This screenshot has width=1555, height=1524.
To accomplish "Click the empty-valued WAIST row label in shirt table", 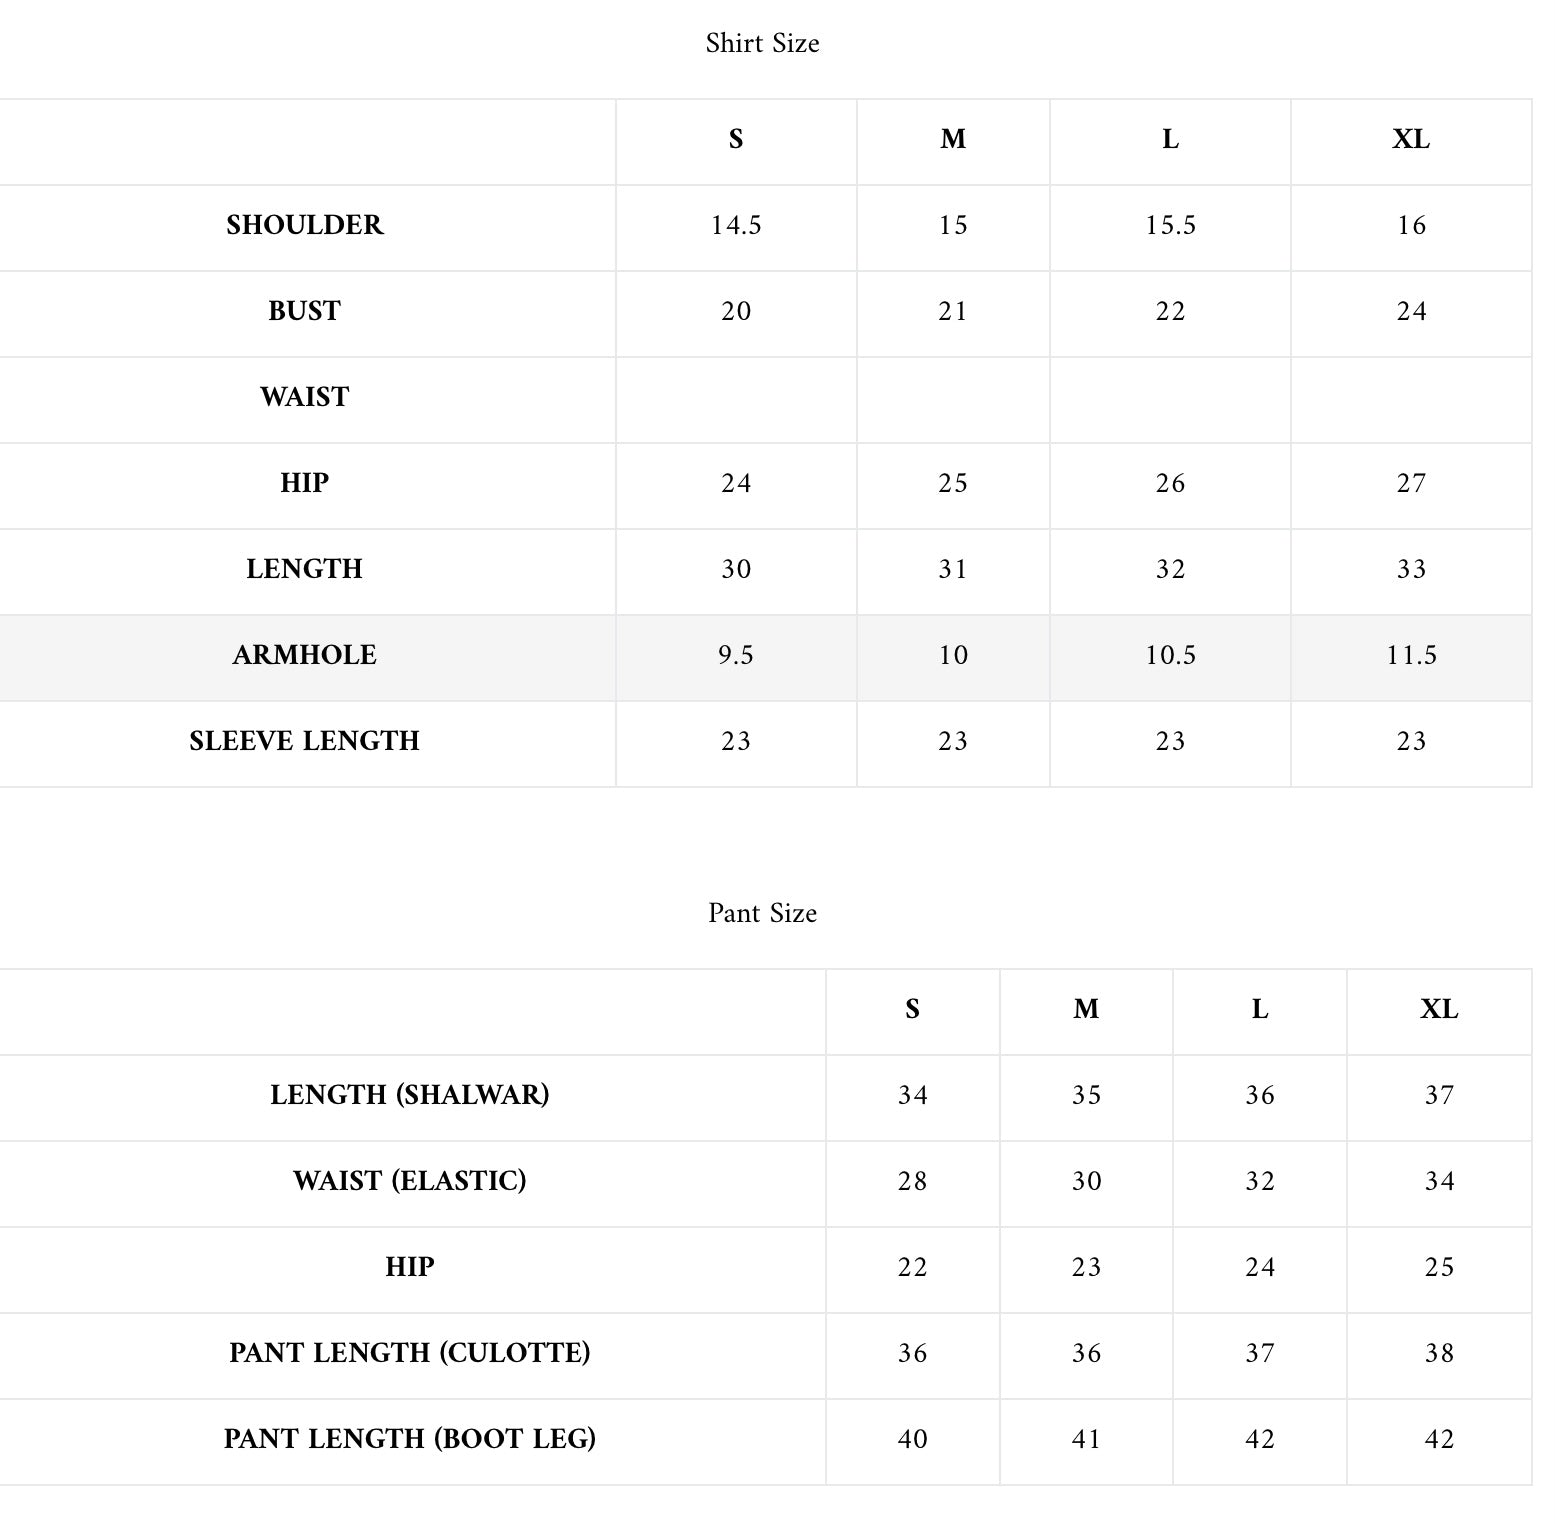I will (x=304, y=397).
